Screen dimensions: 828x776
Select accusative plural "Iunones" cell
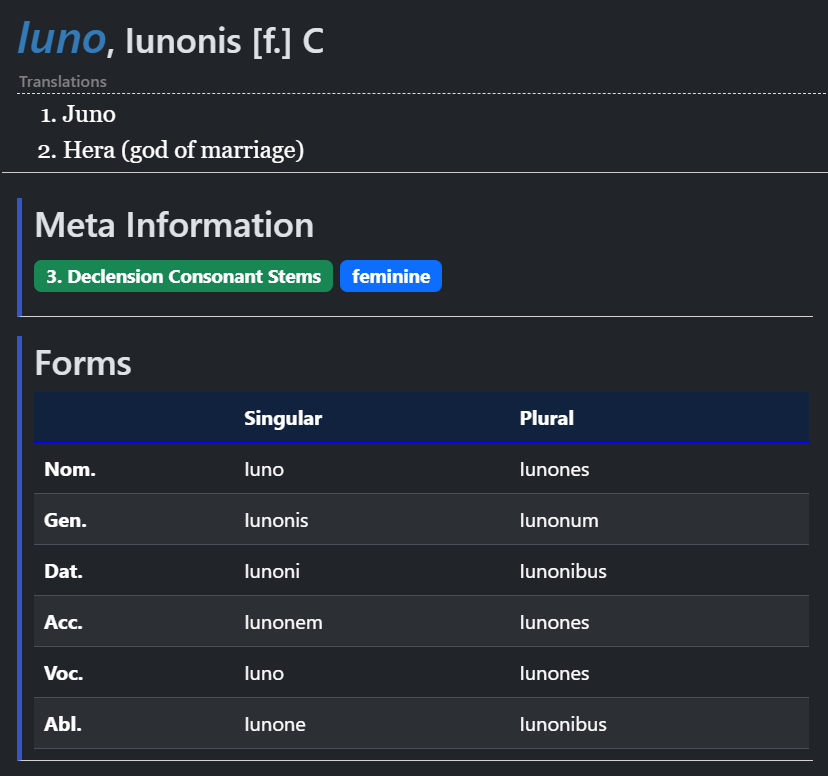click(554, 622)
